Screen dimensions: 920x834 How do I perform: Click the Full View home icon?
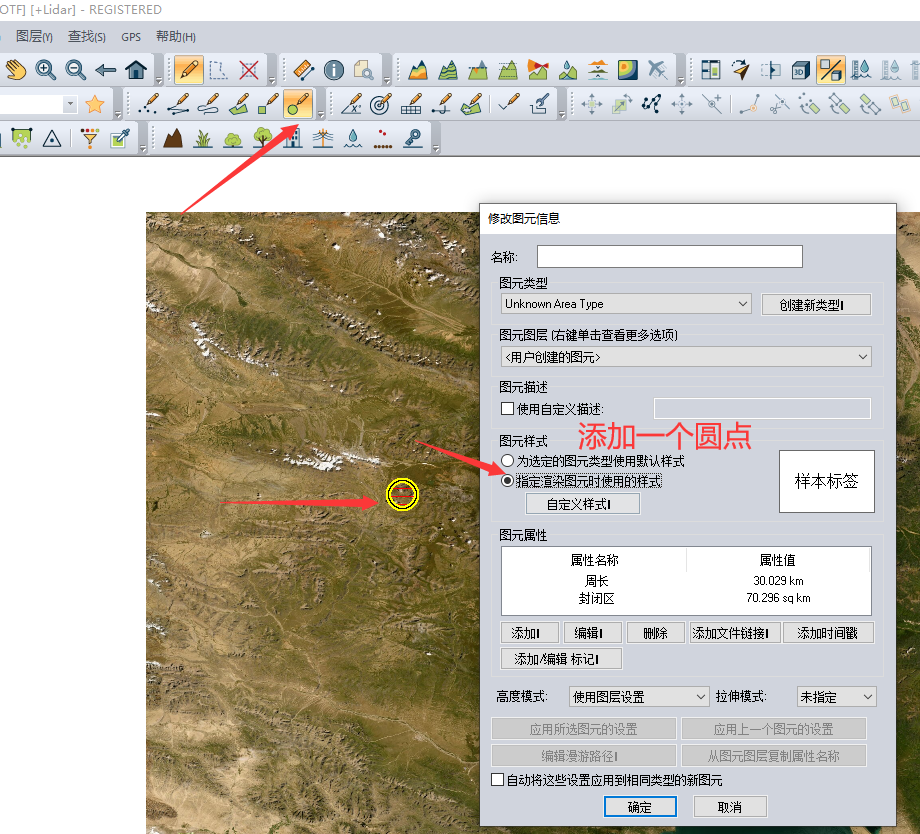[135, 70]
